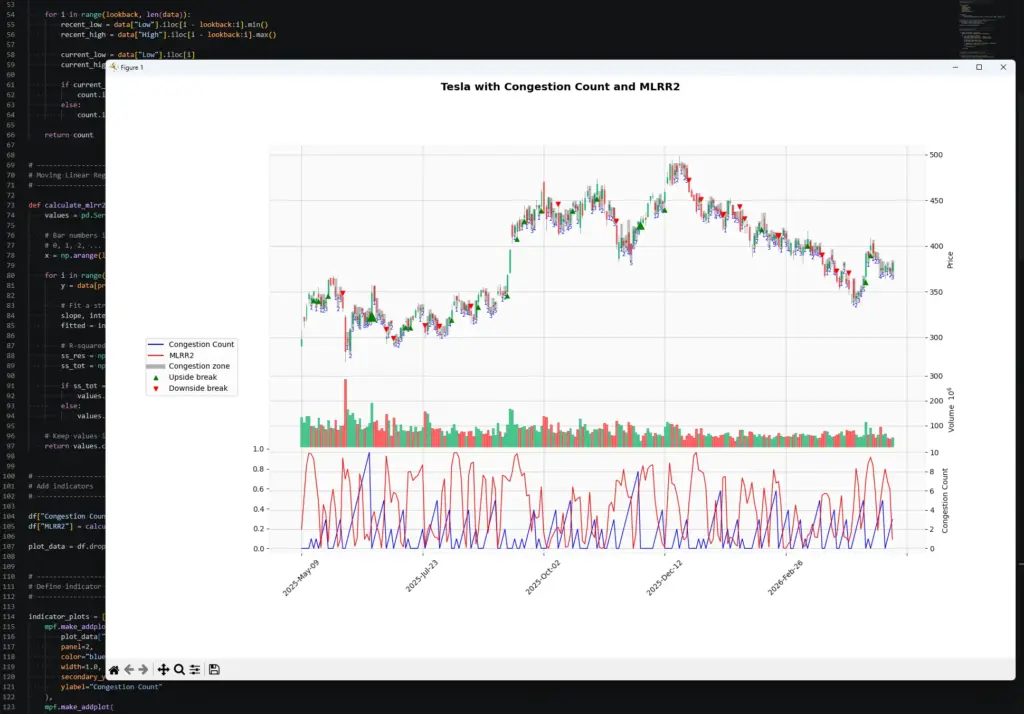Click editor code line 'current_low = data["Low"].iloc[i]'

[x=128, y=55]
